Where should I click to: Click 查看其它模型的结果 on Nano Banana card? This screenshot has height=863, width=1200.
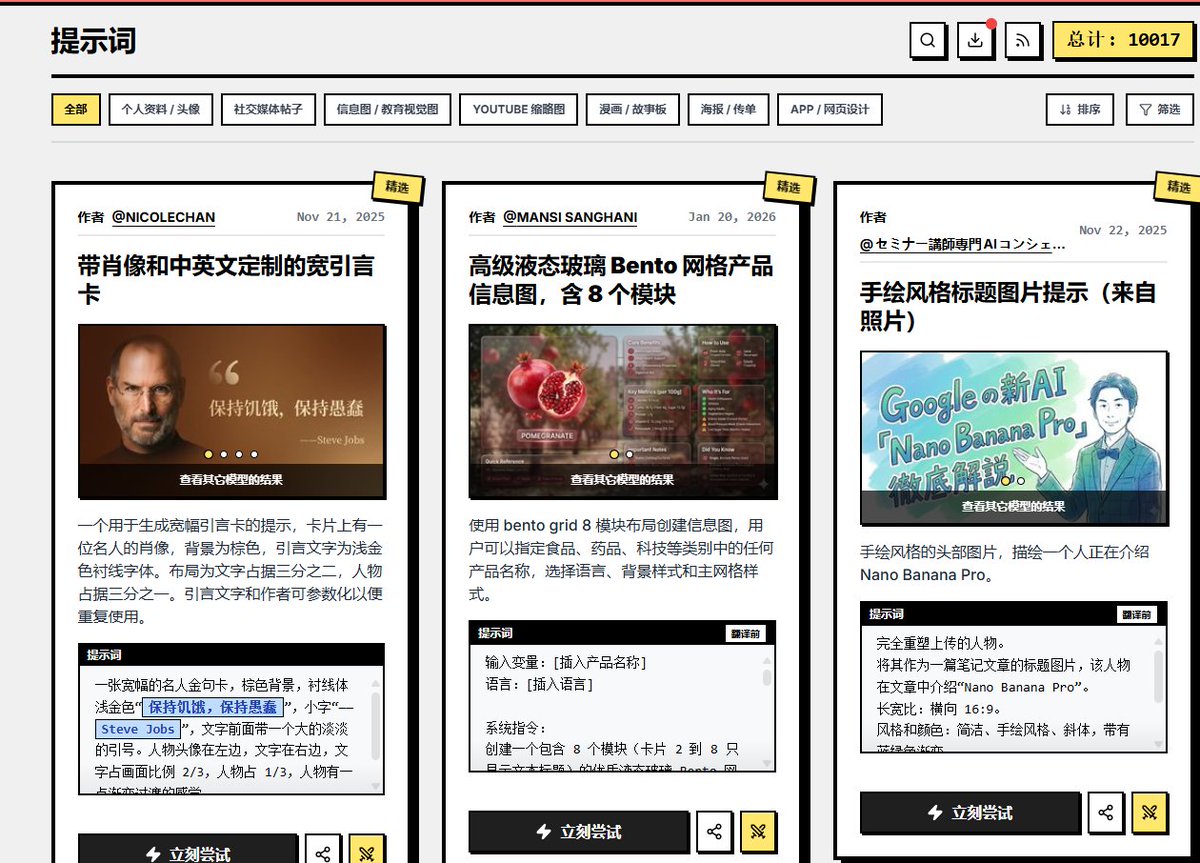(1013, 506)
